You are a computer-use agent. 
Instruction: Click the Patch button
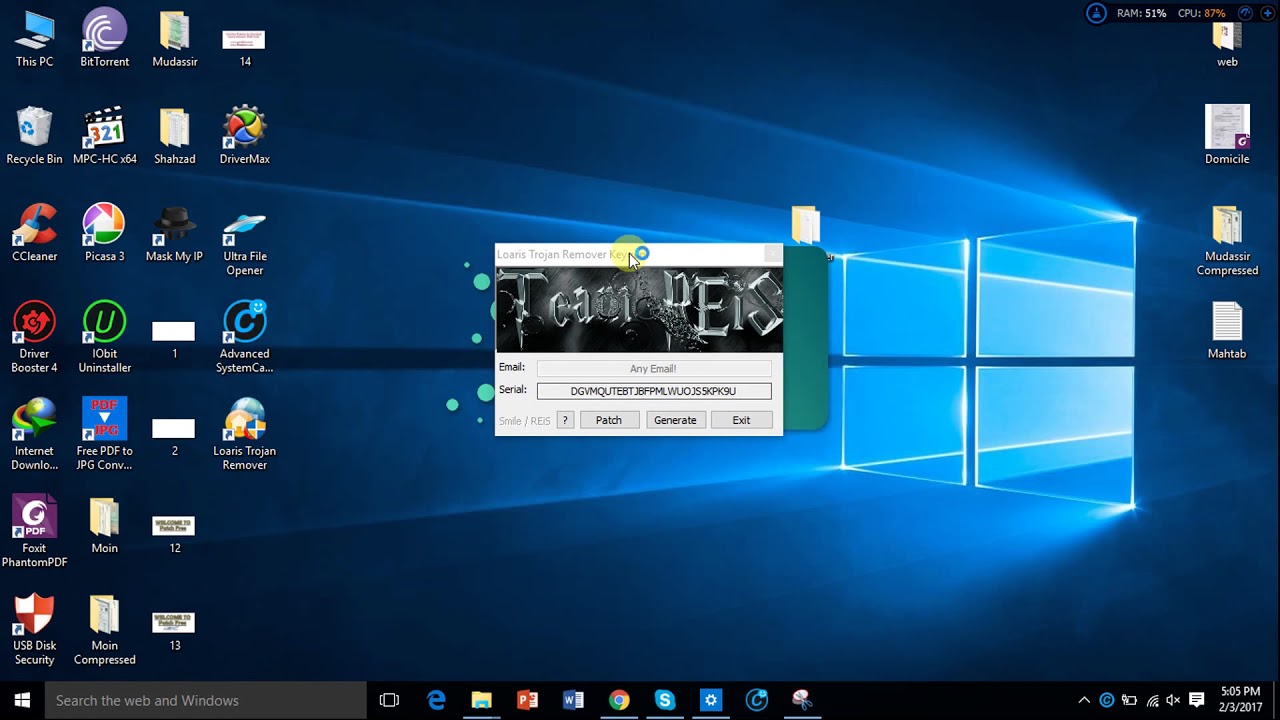pyautogui.click(x=609, y=420)
